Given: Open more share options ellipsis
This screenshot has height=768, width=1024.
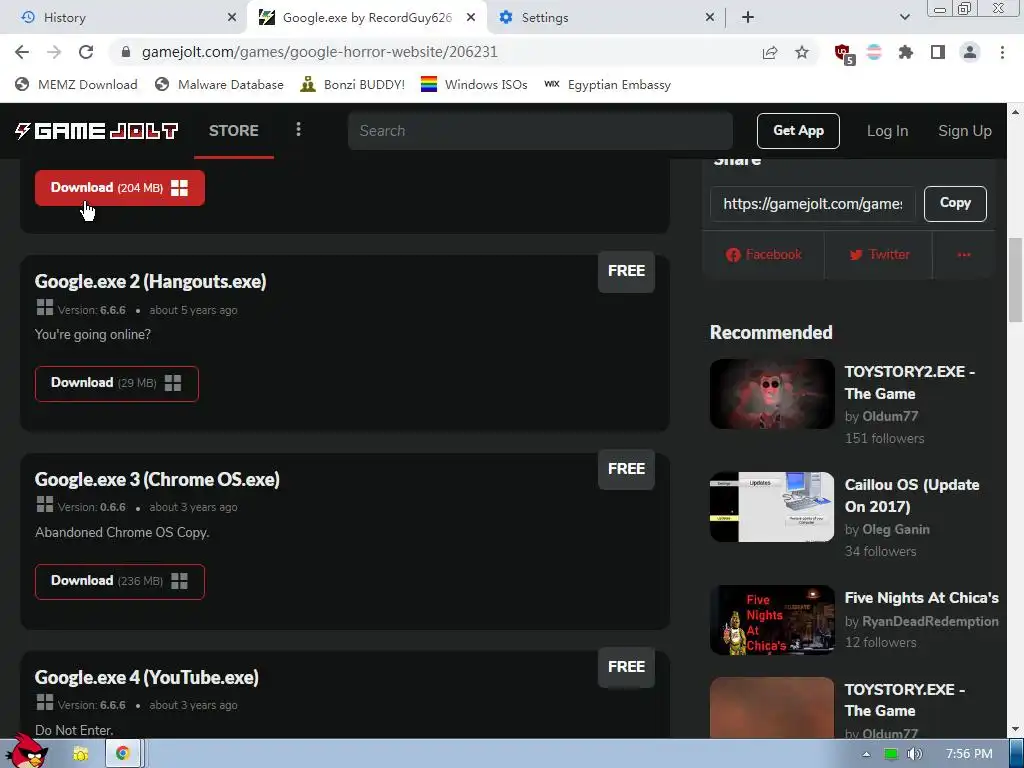Looking at the screenshot, I should 963,255.
